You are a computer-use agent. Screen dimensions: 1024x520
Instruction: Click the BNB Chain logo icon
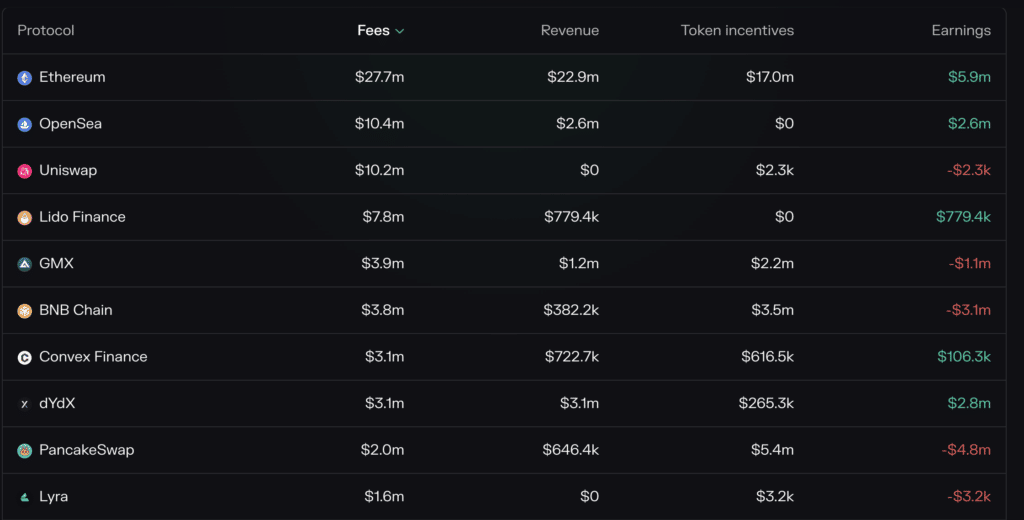25,311
